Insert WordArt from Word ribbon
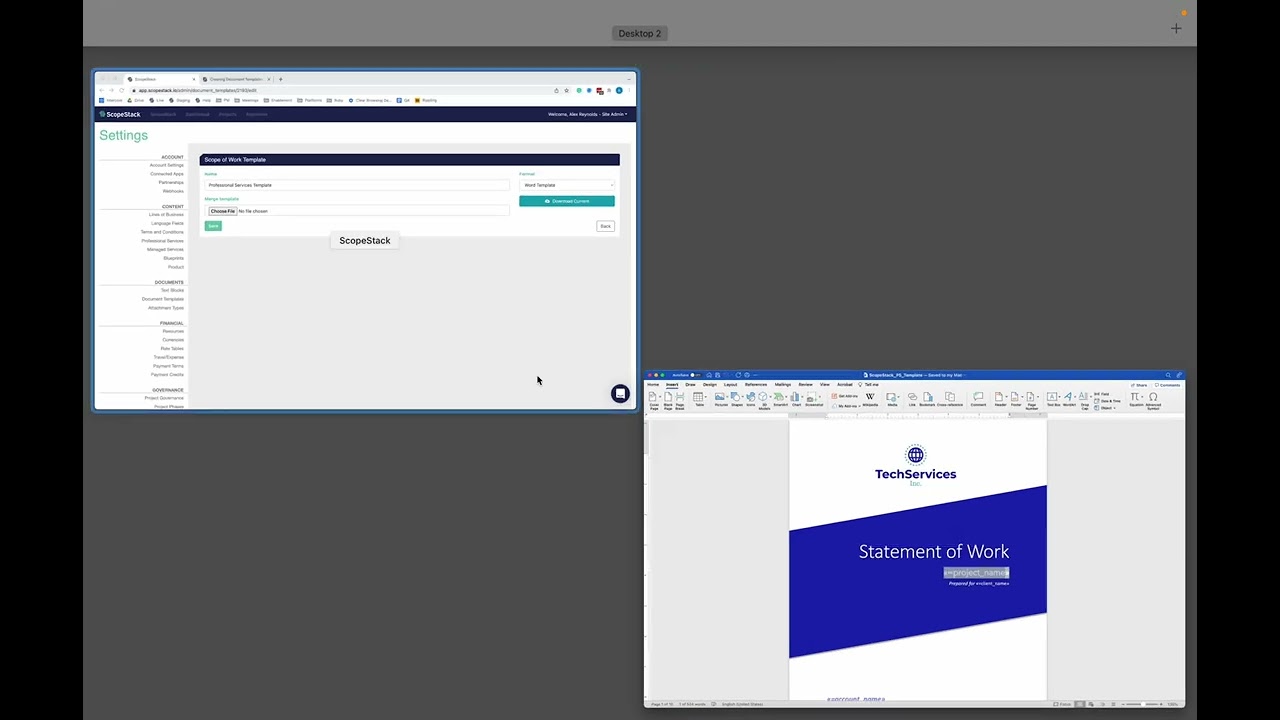1280x720 pixels. pyautogui.click(x=1069, y=400)
